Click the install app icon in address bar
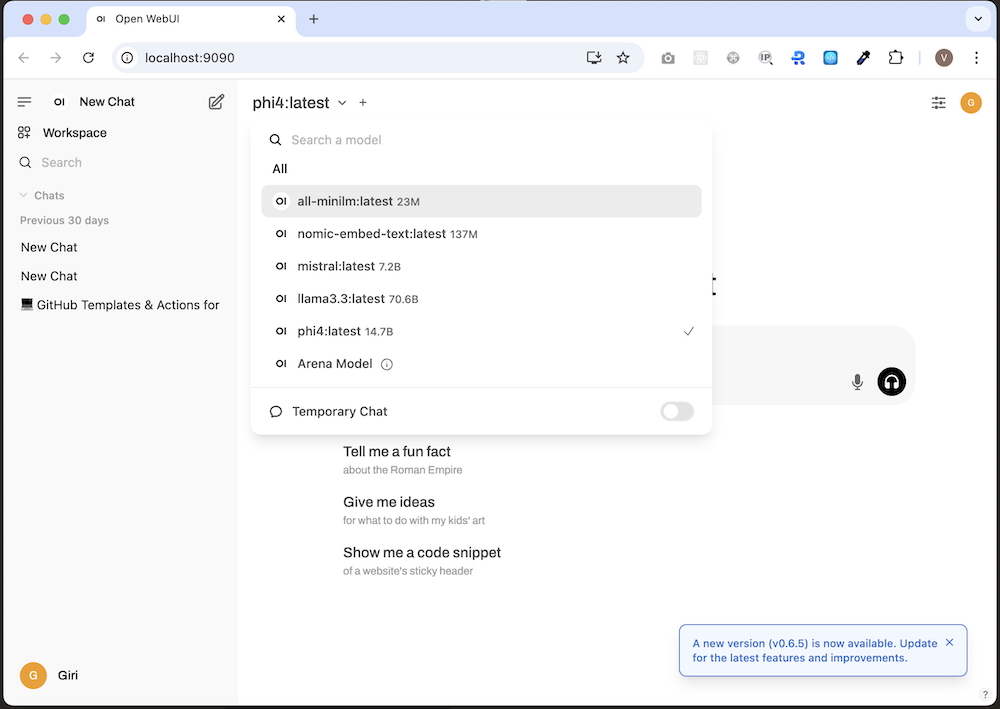This screenshot has width=1000, height=709. coord(594,58)
